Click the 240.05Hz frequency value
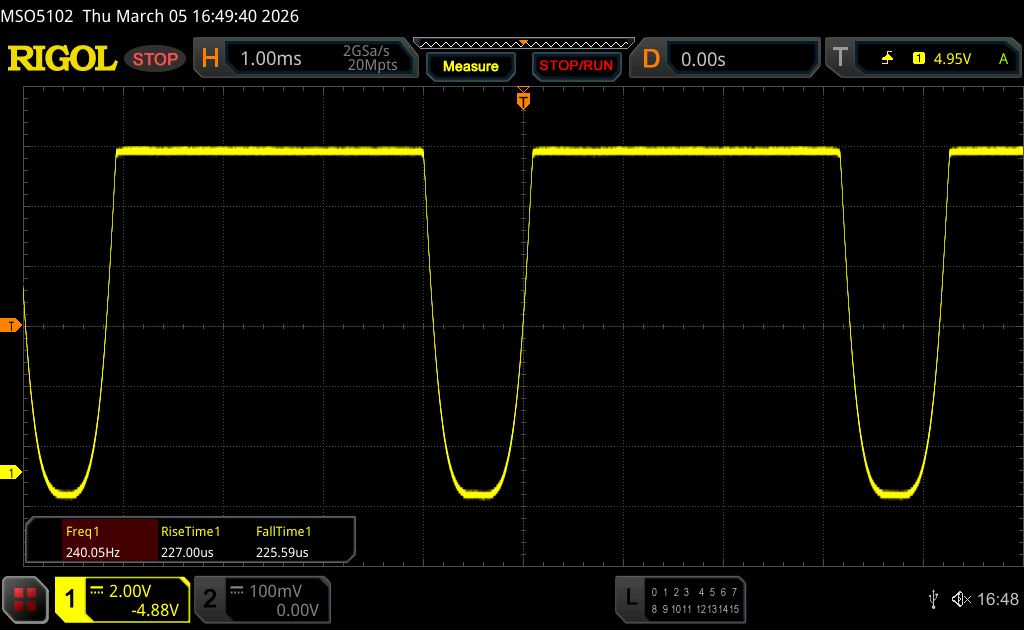This screenshot has height=630, width=1024. (93, 552)
